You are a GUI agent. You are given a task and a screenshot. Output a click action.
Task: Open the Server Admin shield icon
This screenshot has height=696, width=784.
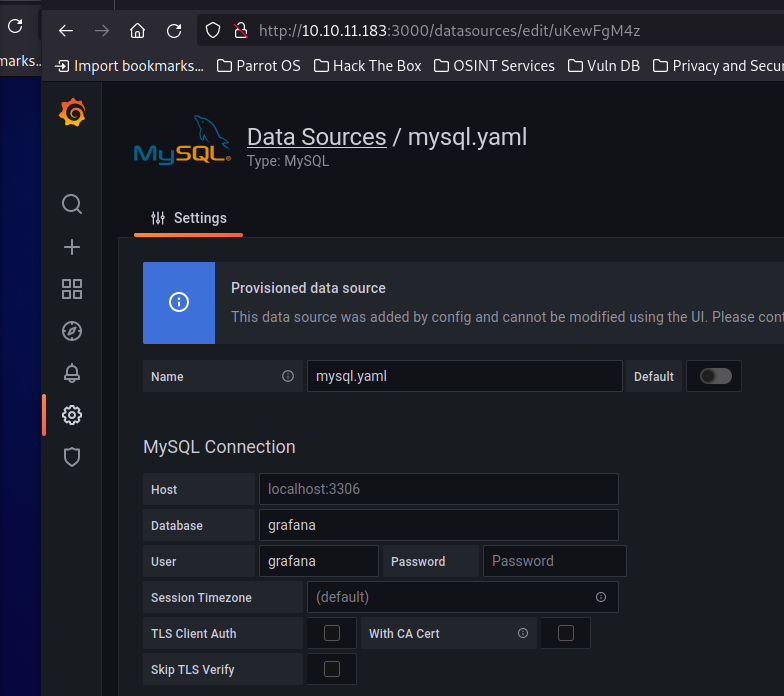click(72, 457)
